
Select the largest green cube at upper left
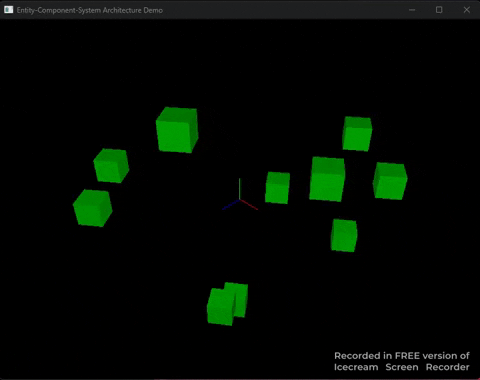tap(177, 130)
